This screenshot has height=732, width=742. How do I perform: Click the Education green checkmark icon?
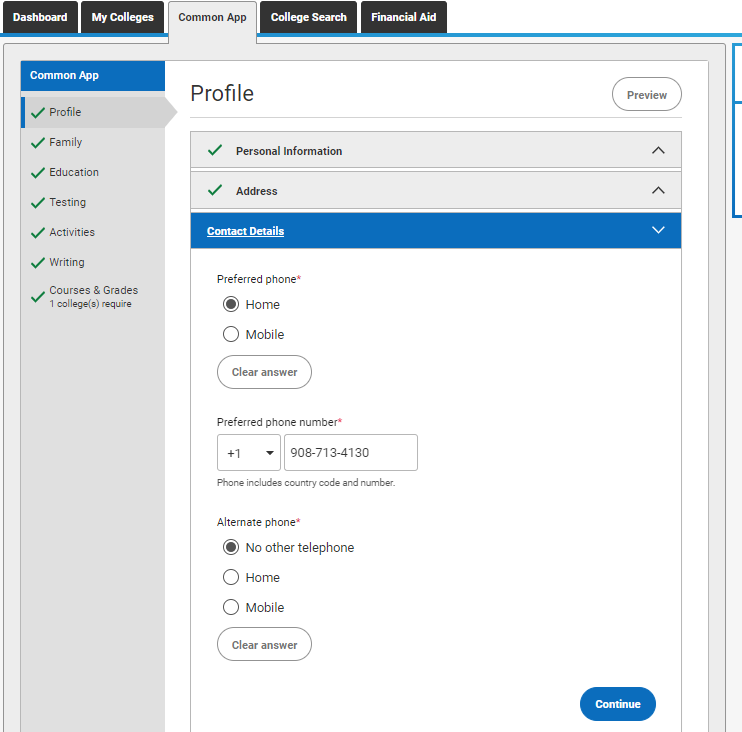(38, 173)
